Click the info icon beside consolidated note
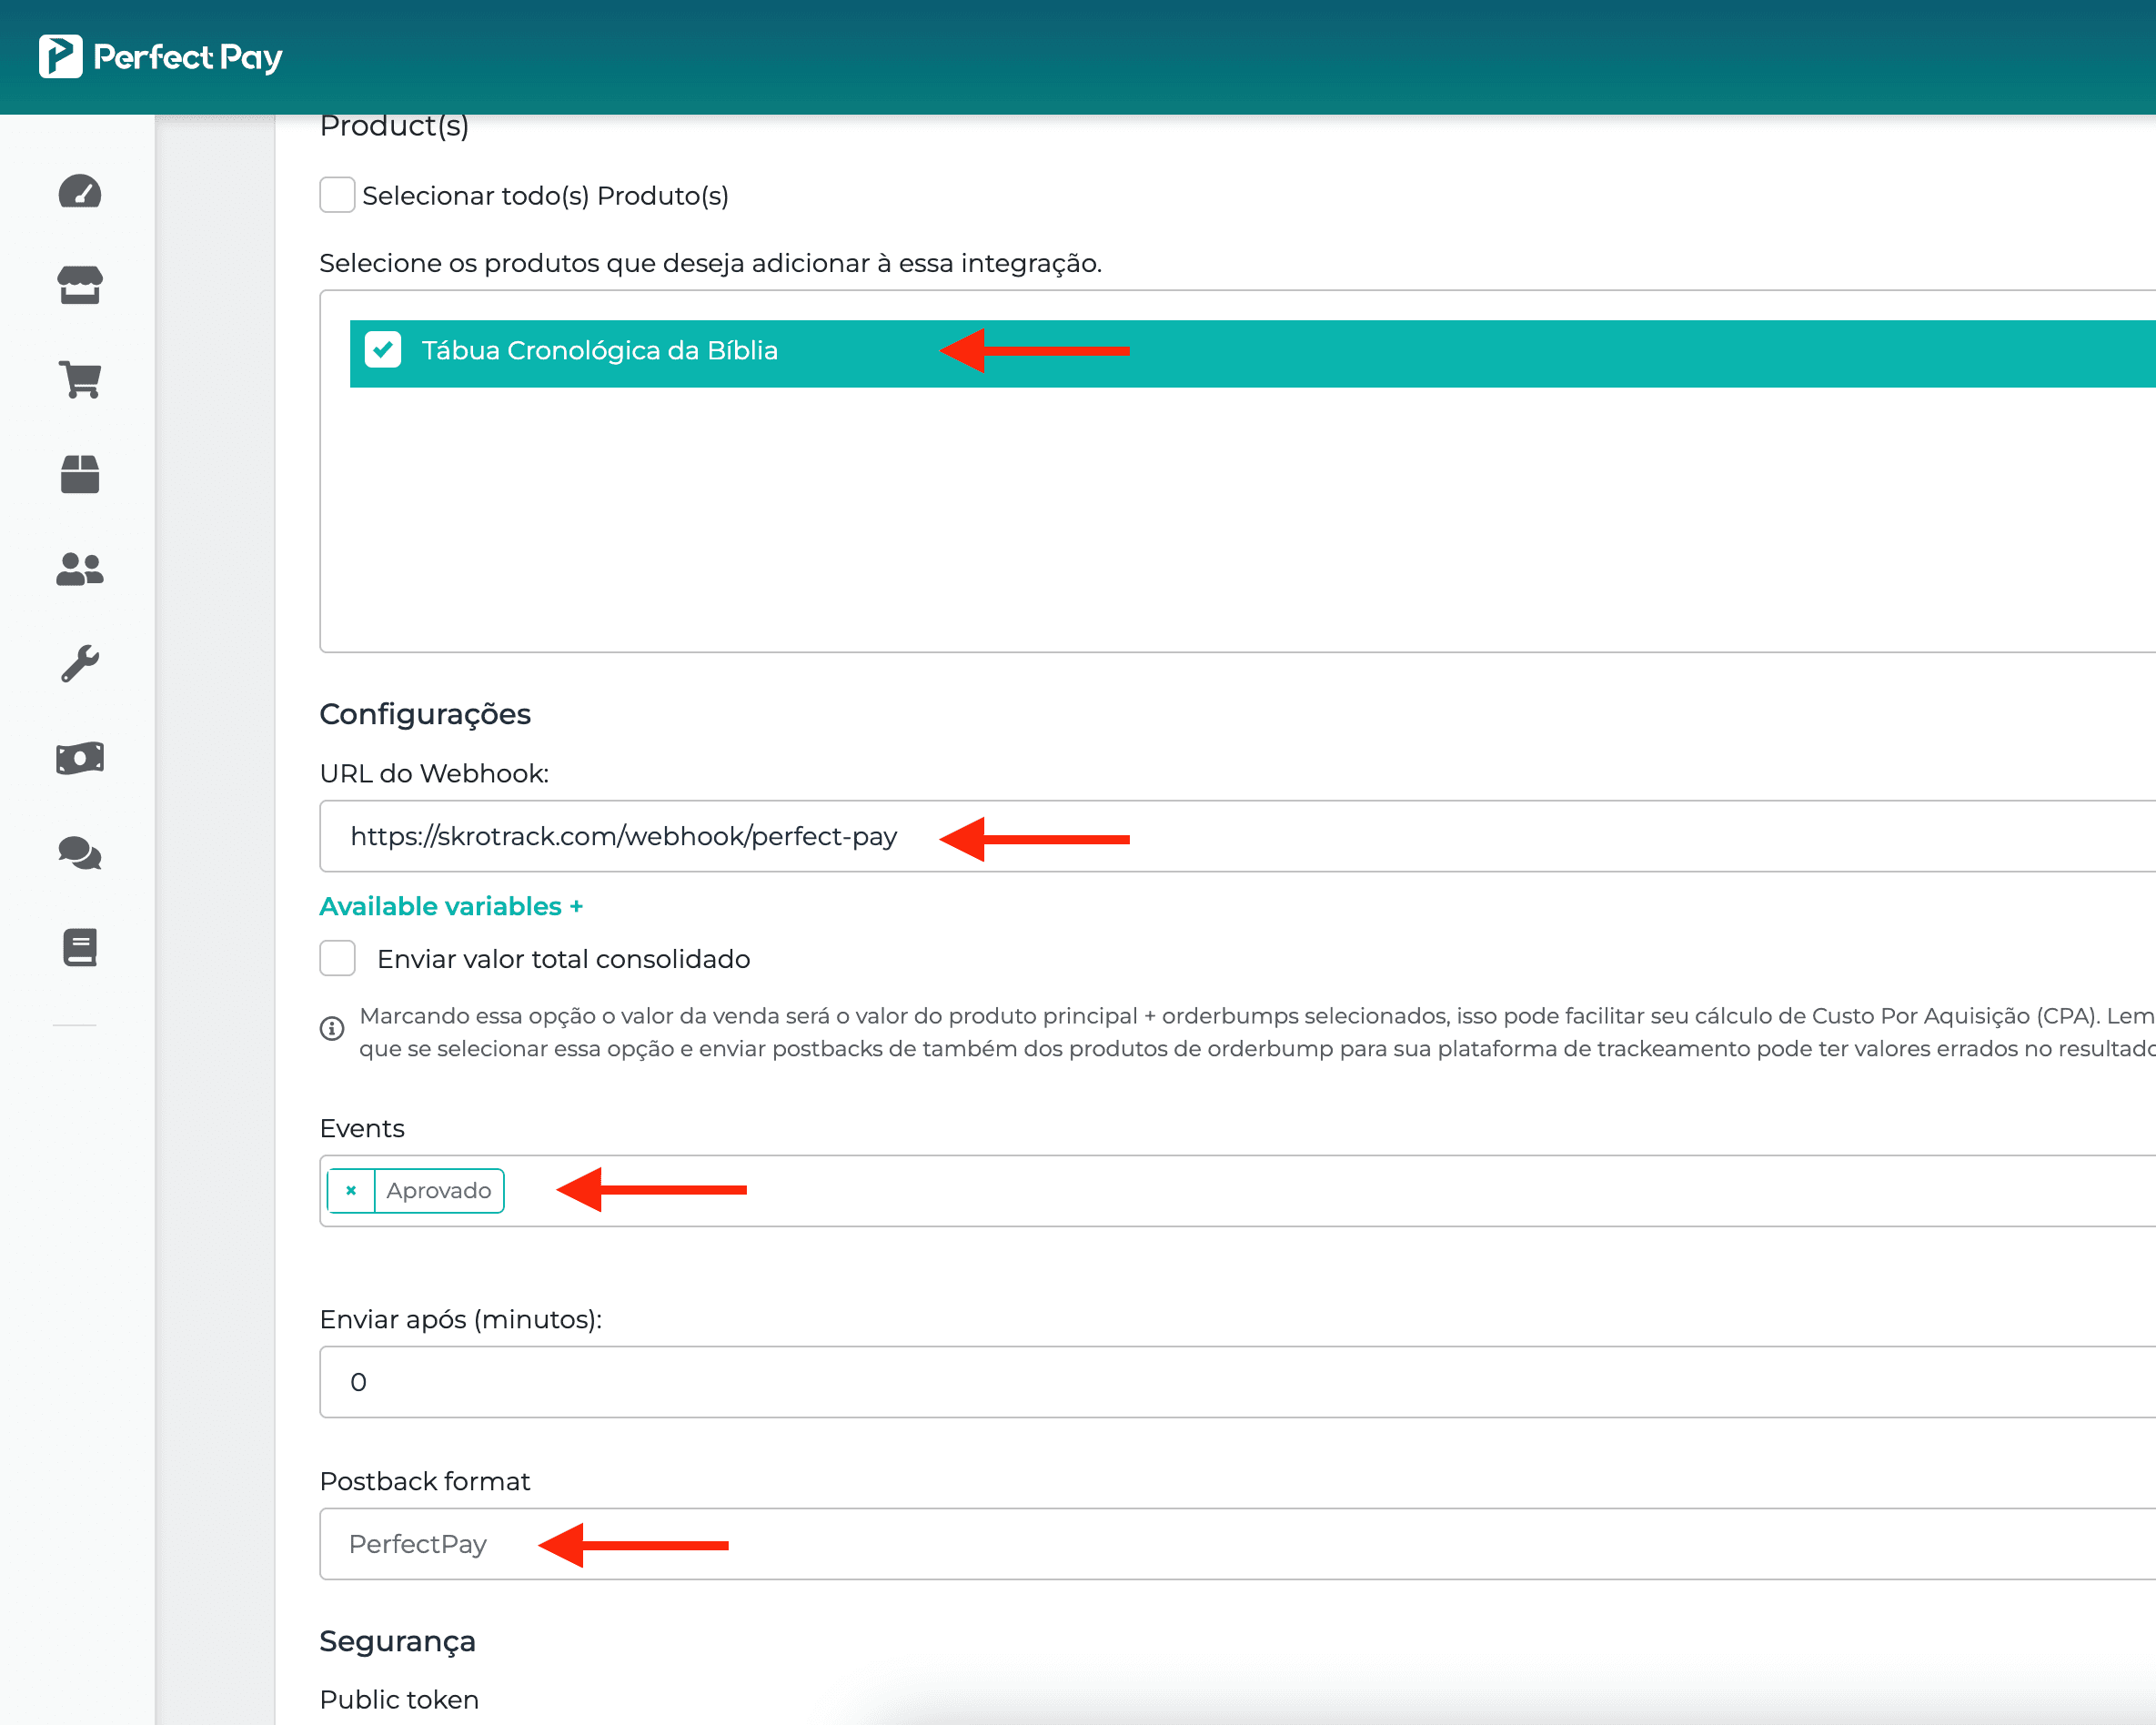 point(332,1028)
